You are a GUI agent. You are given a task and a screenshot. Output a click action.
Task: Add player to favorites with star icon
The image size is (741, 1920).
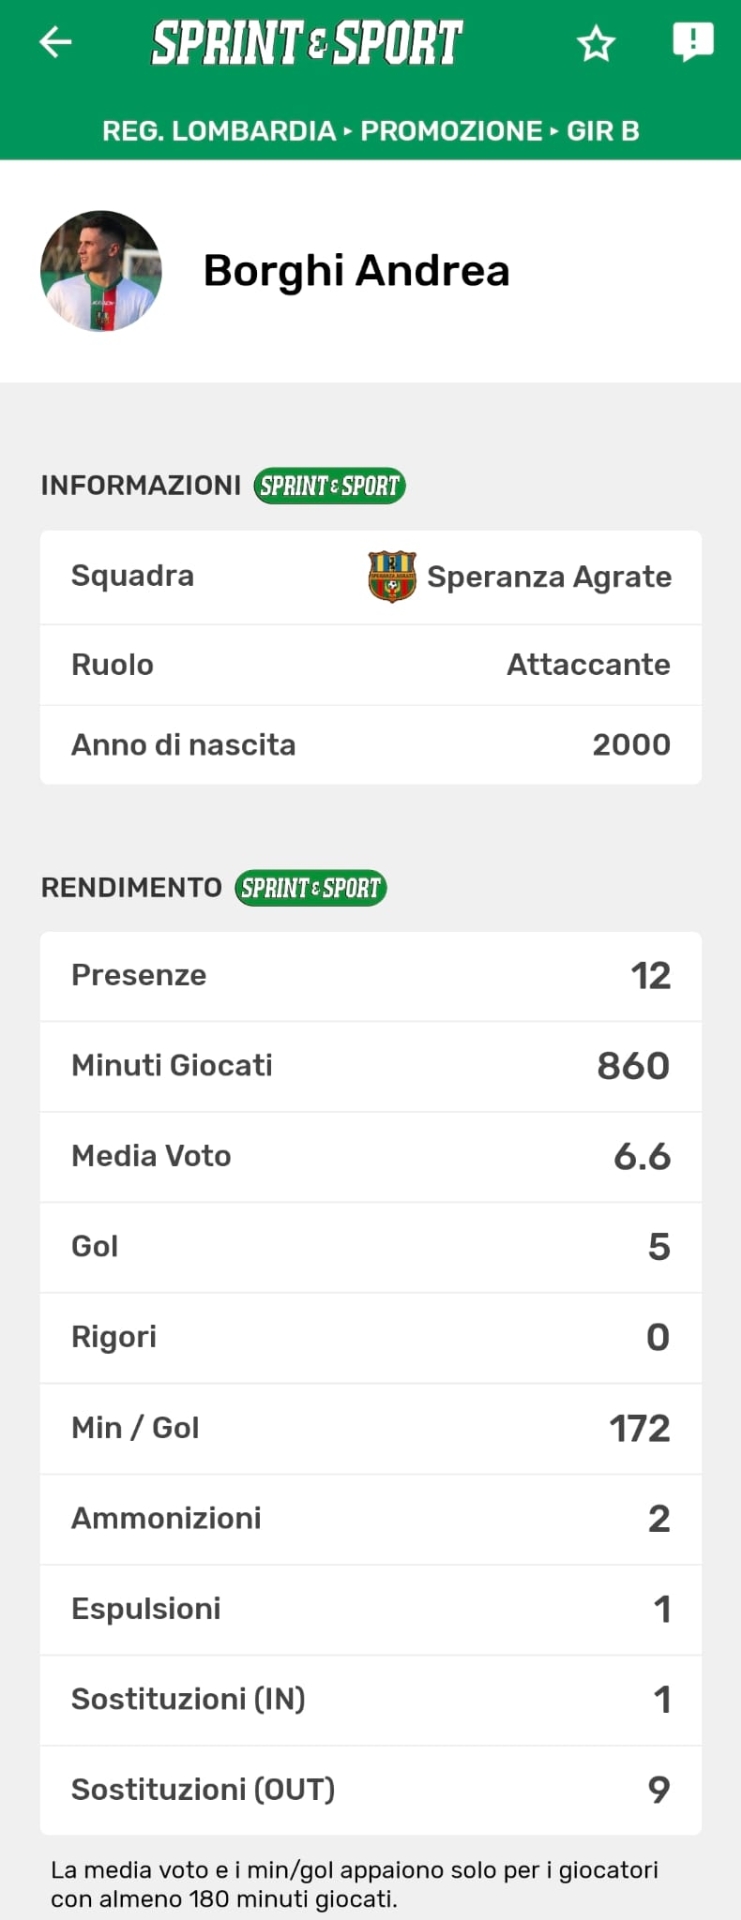coord(596,43)
